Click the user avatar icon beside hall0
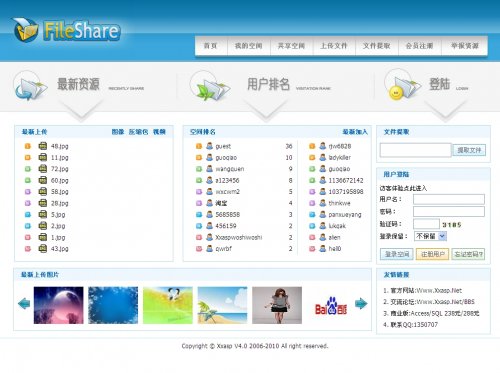The width and height of the screenshot is (500, 373). tap(323, 248)
